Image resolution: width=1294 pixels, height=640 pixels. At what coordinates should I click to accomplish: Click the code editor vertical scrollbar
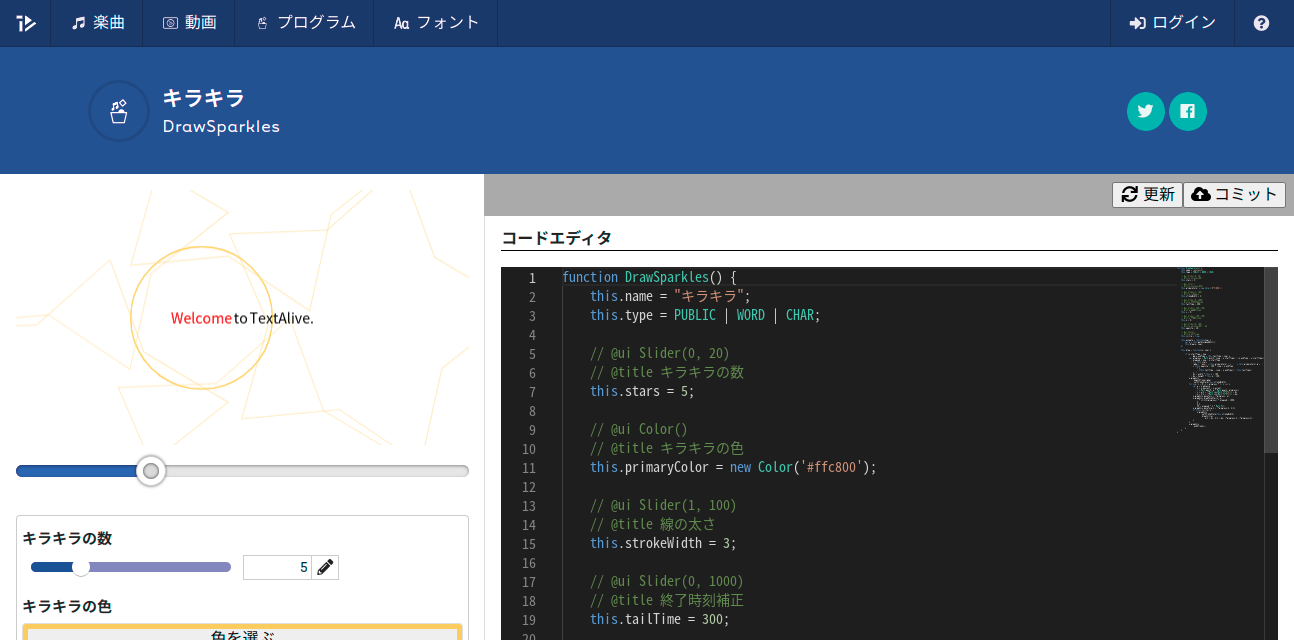(1271, 360)
